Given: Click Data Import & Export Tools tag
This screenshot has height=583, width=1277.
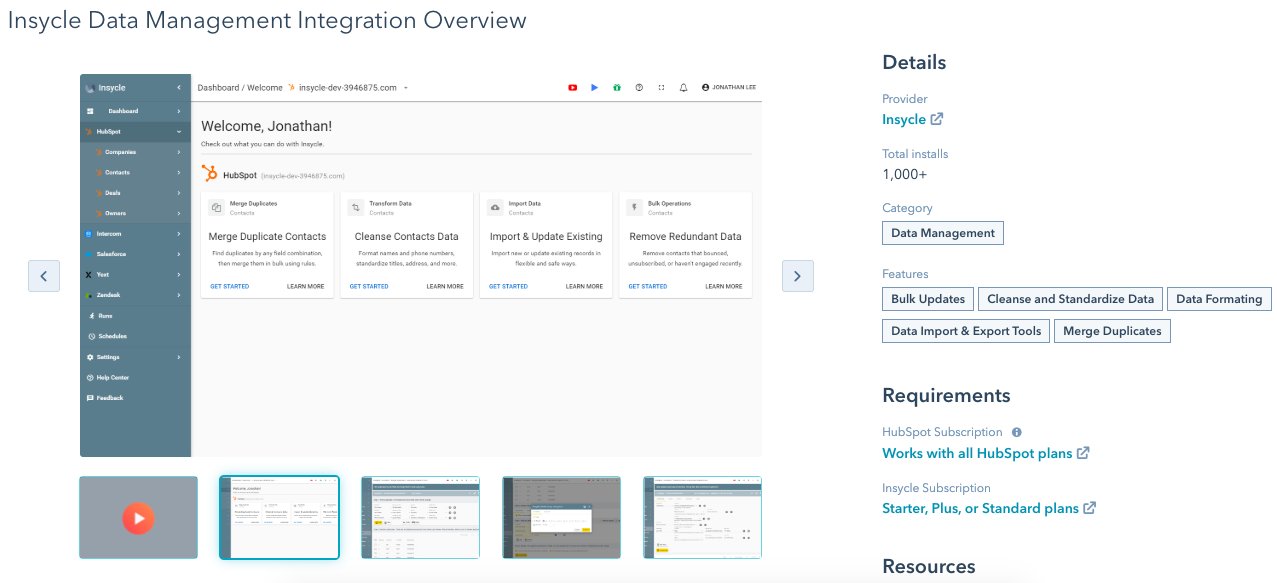Looking at the screenshot, I should (966, 331).
